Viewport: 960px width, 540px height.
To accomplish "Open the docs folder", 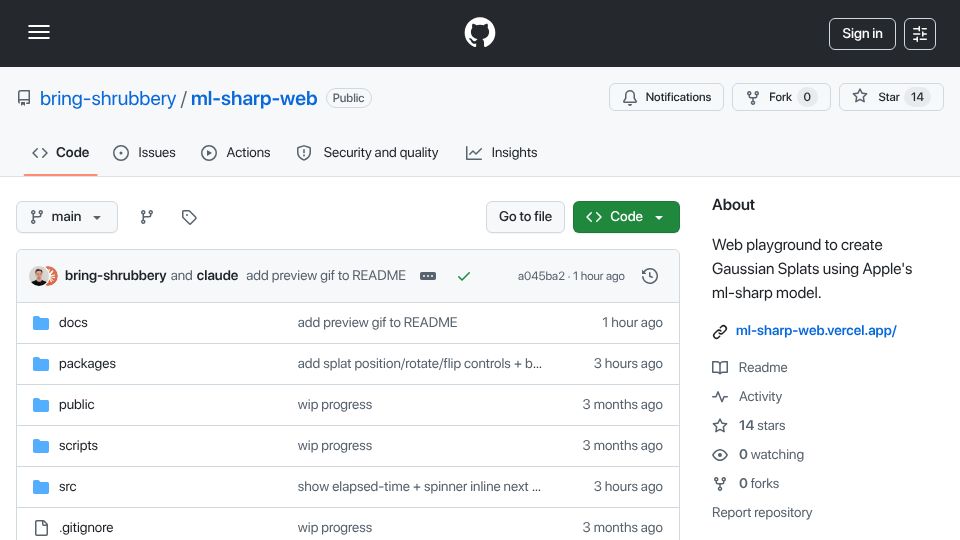I will click(73, 323).
